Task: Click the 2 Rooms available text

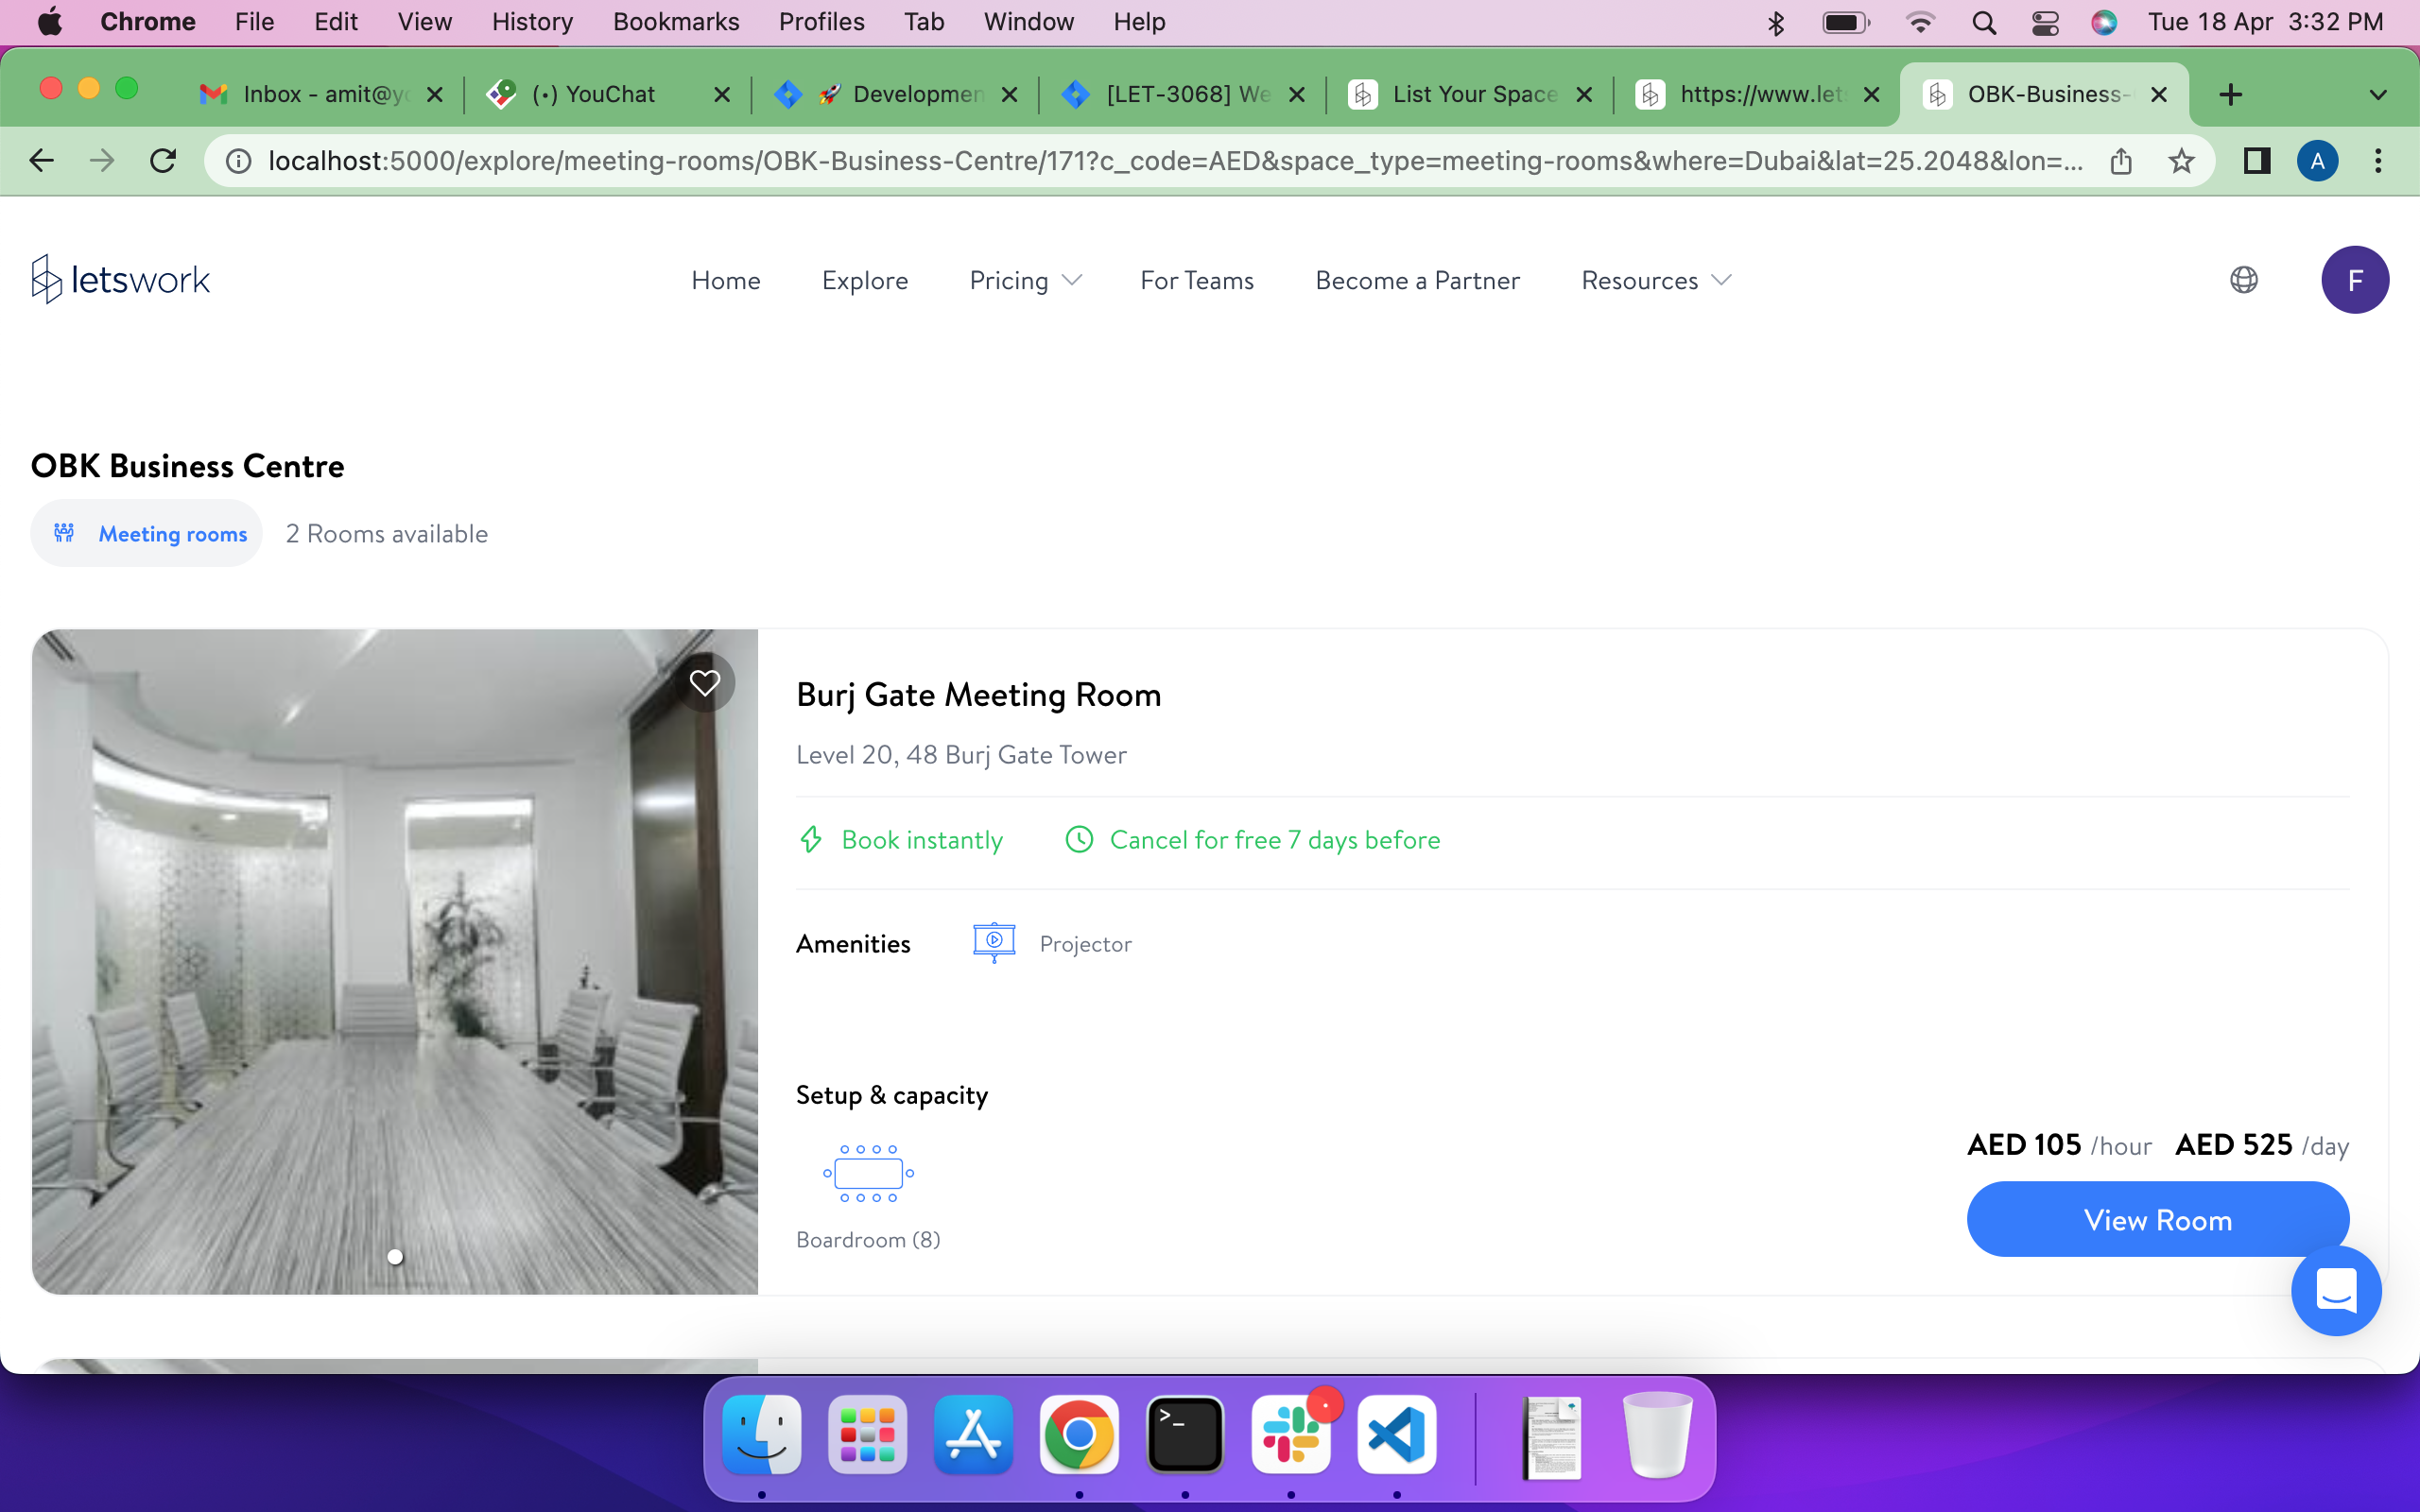Action: pos(387,533)
